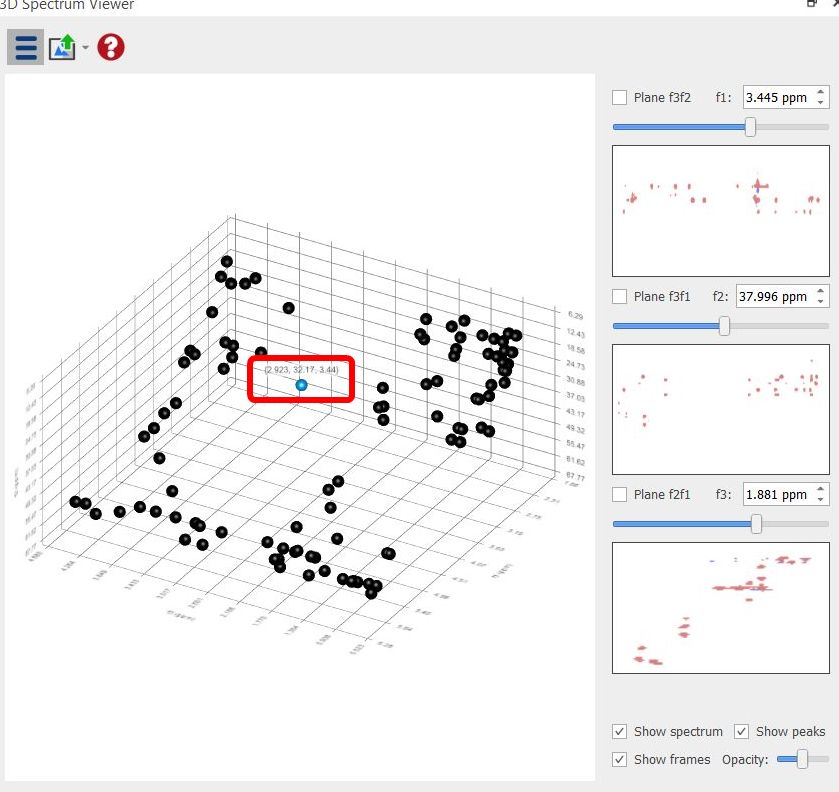Expand the export dropdown arrow
The width and height of the screenshot is (839, 792).
click(x=86, y=48)
